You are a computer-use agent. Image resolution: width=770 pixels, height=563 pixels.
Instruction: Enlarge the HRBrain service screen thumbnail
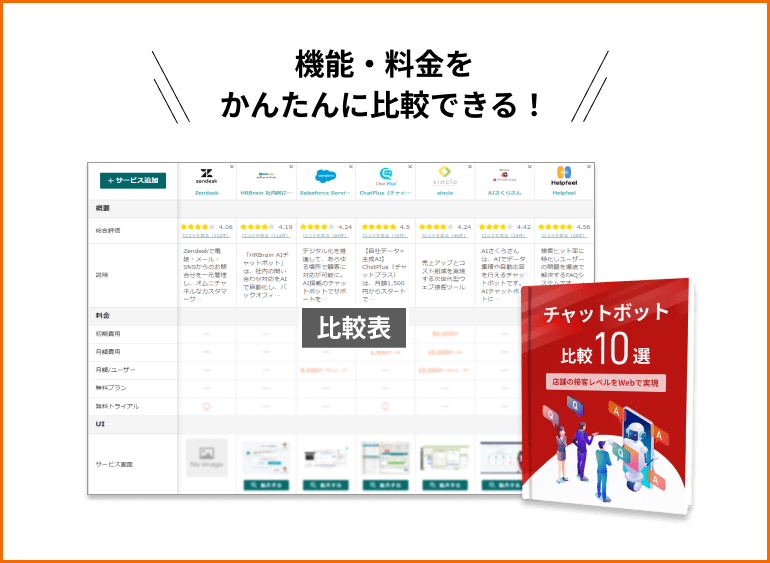click(266, 485)
